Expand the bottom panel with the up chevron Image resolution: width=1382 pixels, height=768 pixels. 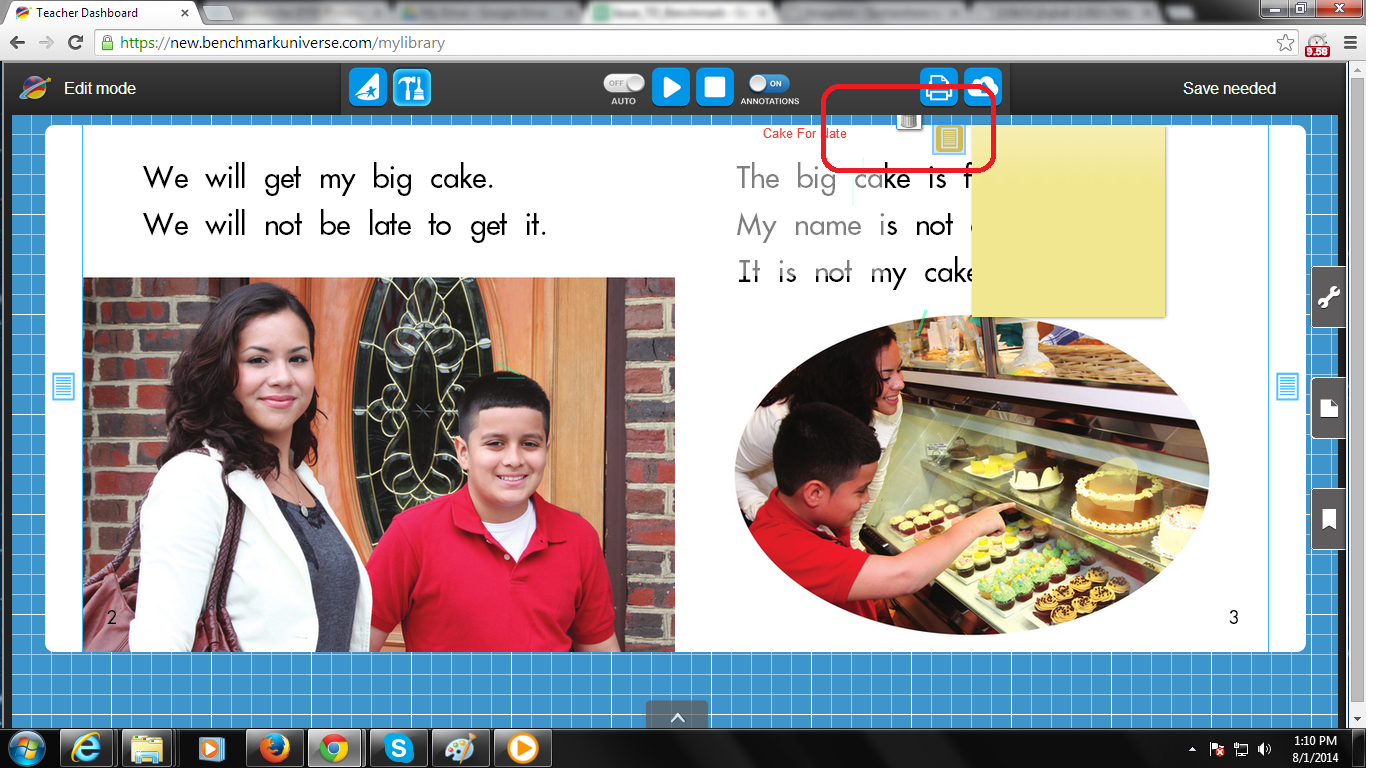pos(677,716)
